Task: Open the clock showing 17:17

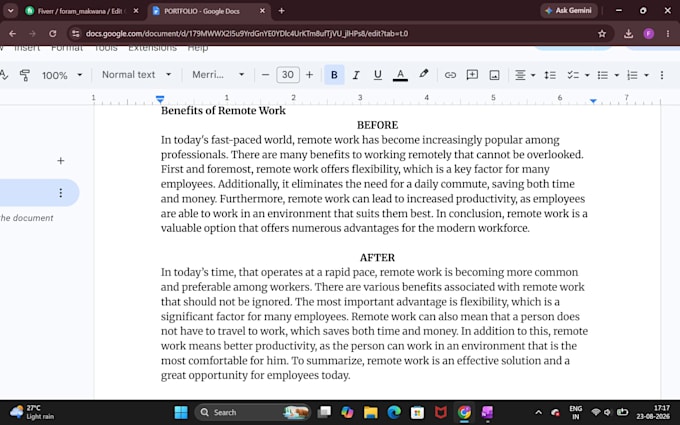Action: 653,412
